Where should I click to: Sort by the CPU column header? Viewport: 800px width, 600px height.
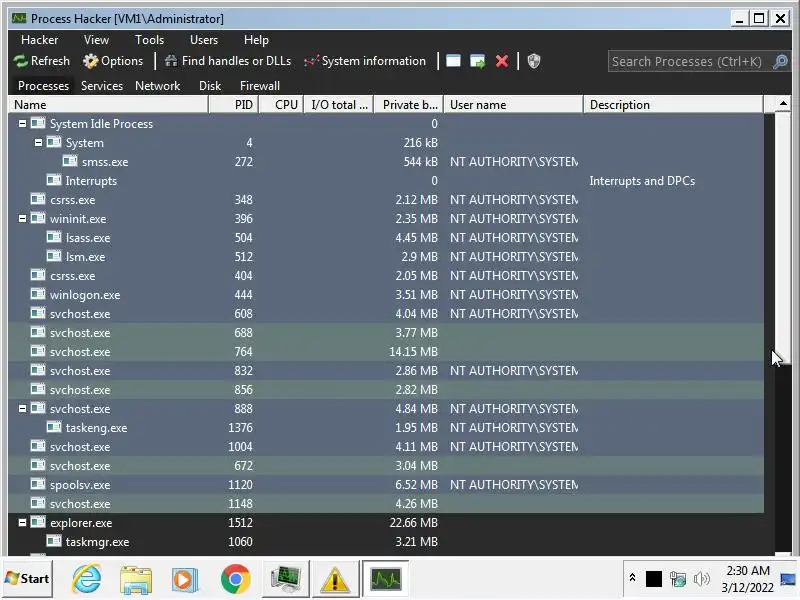281,105
